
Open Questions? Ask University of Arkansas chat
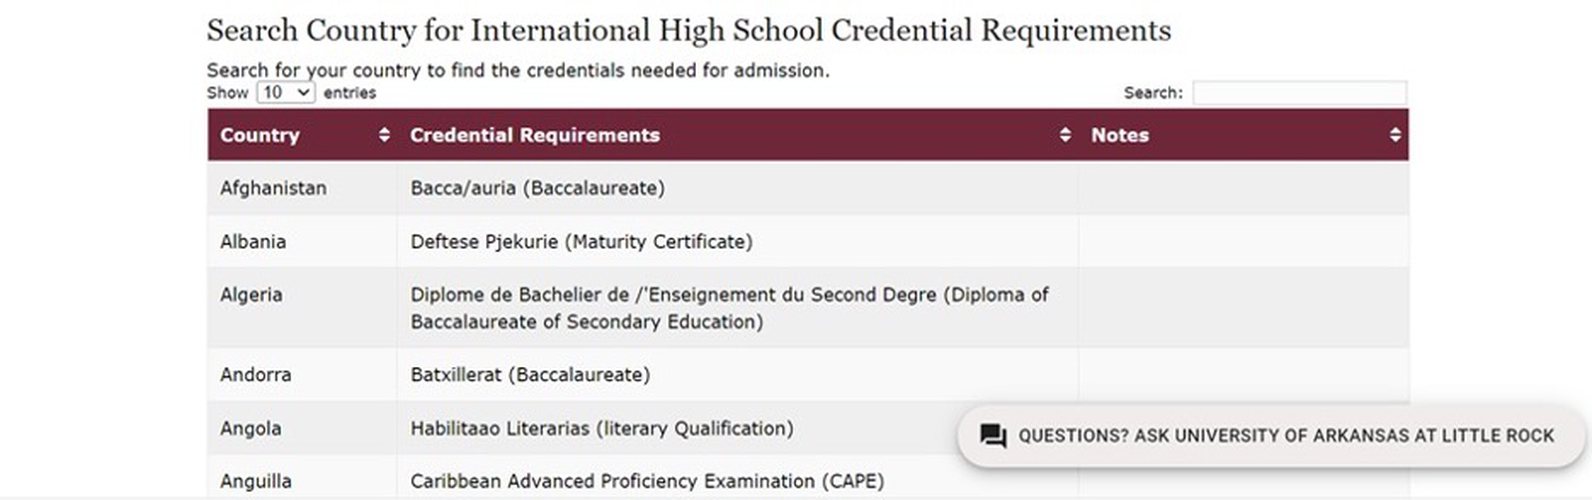tap(1272, 436)
